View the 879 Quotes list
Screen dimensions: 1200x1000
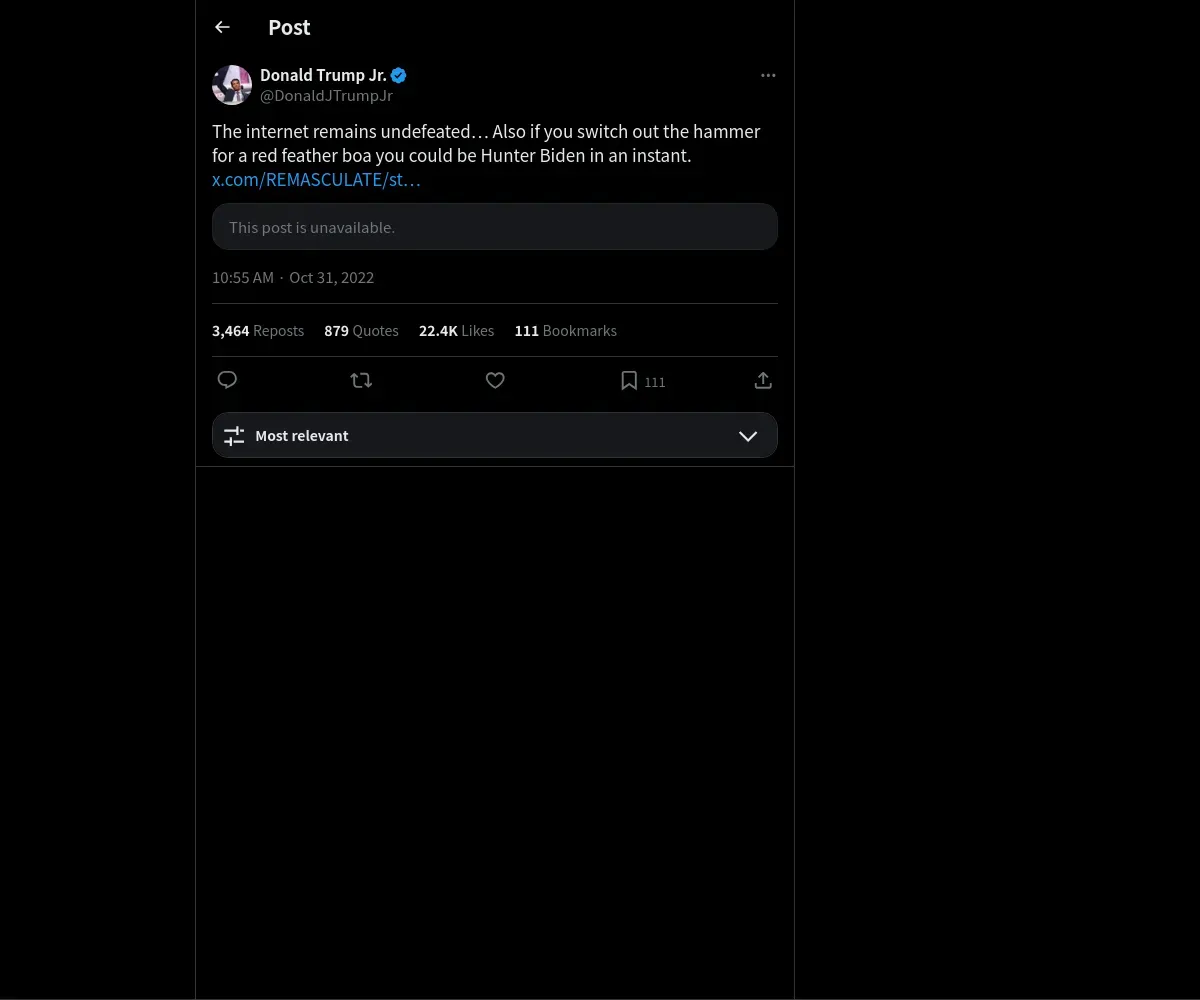361,331
